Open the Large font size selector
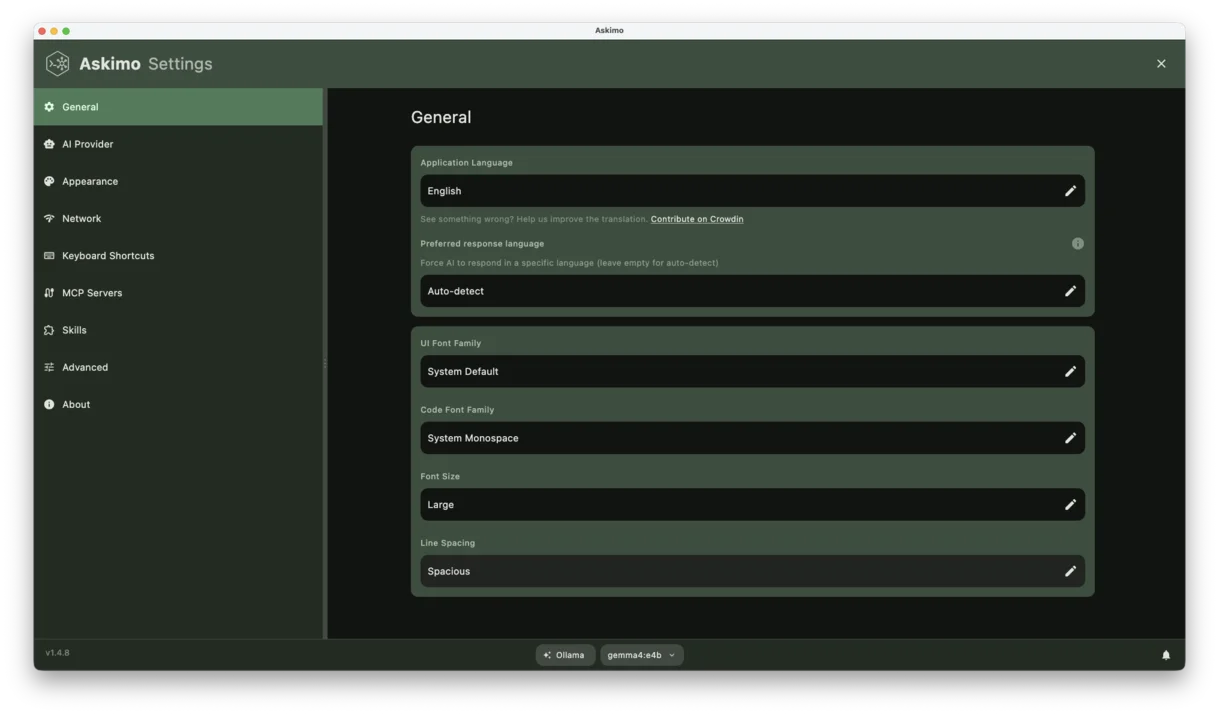 point(752,505)
